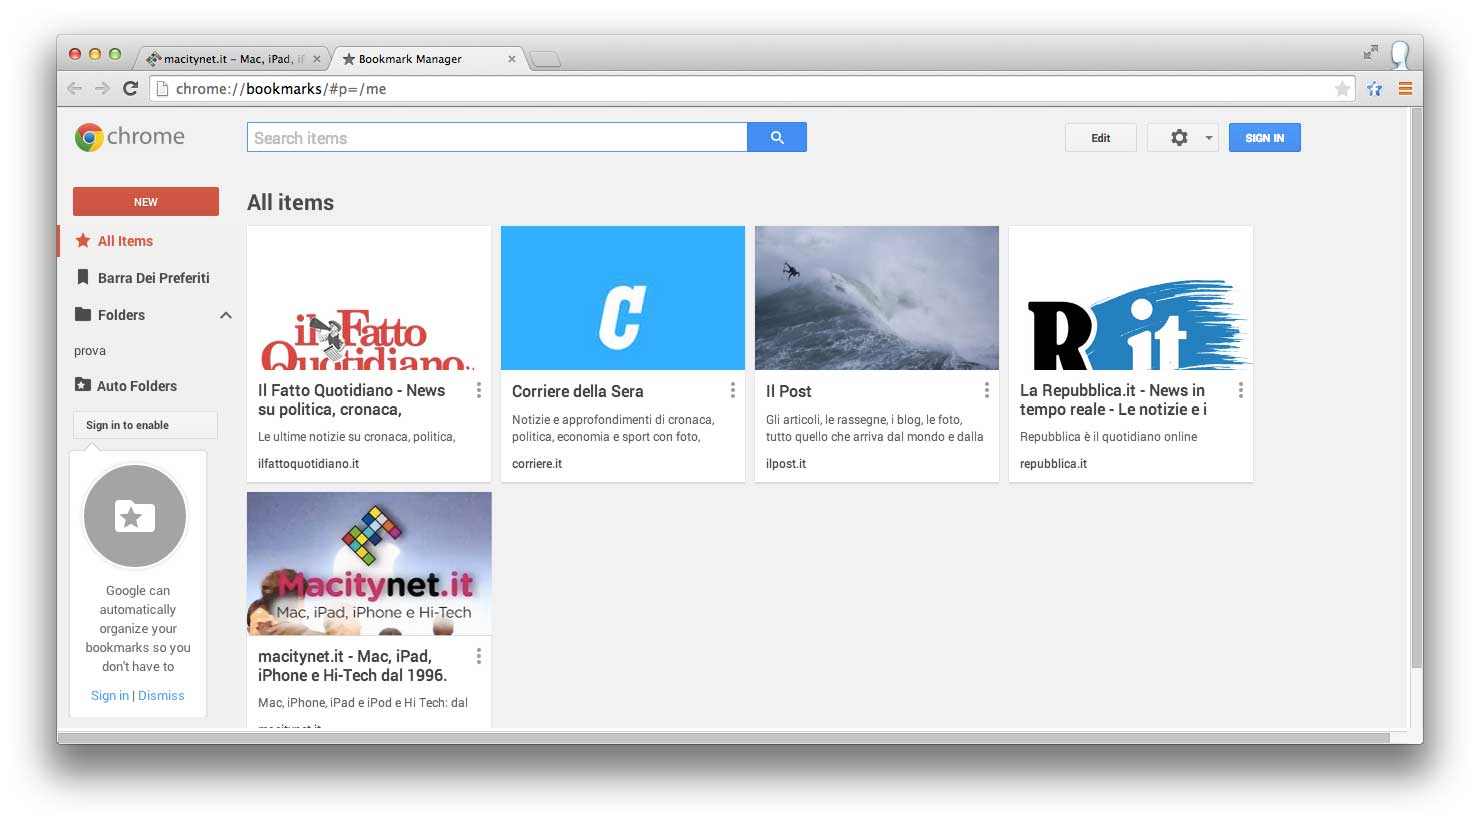Click the ilfattoquotidiano.it domain text
The image size is (1480, 823).
coord(308,464)
